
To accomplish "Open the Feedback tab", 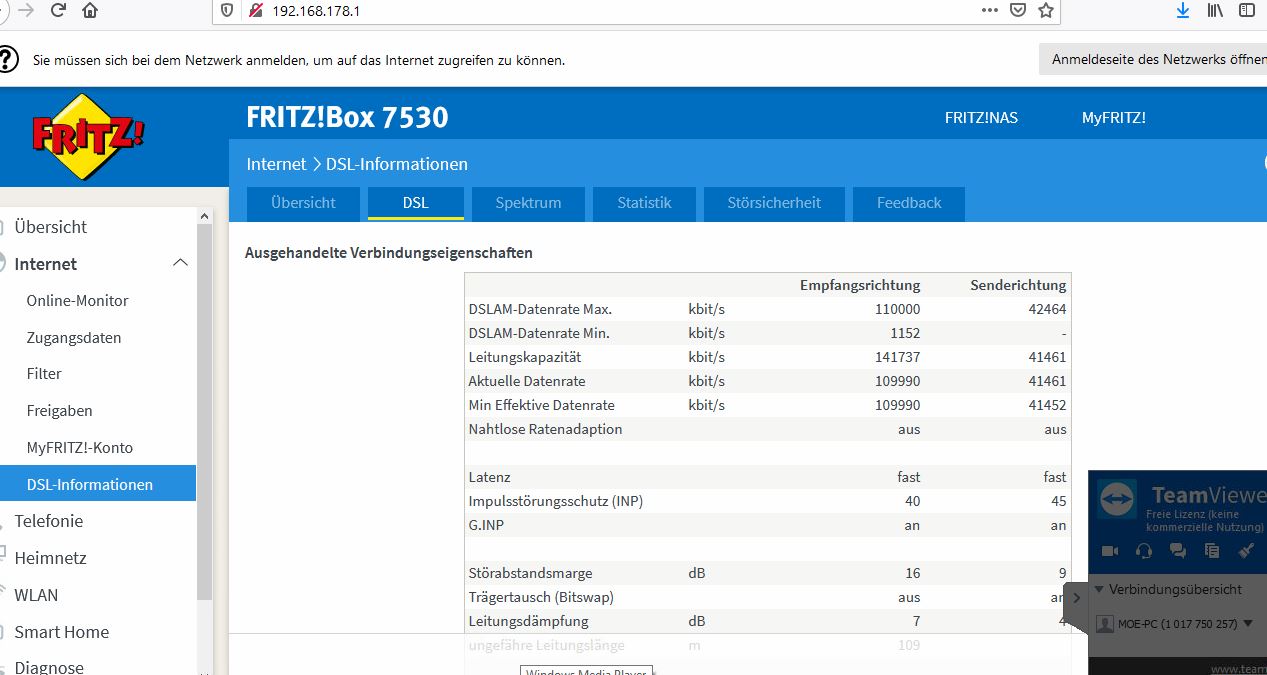I will tap(909, 202).
